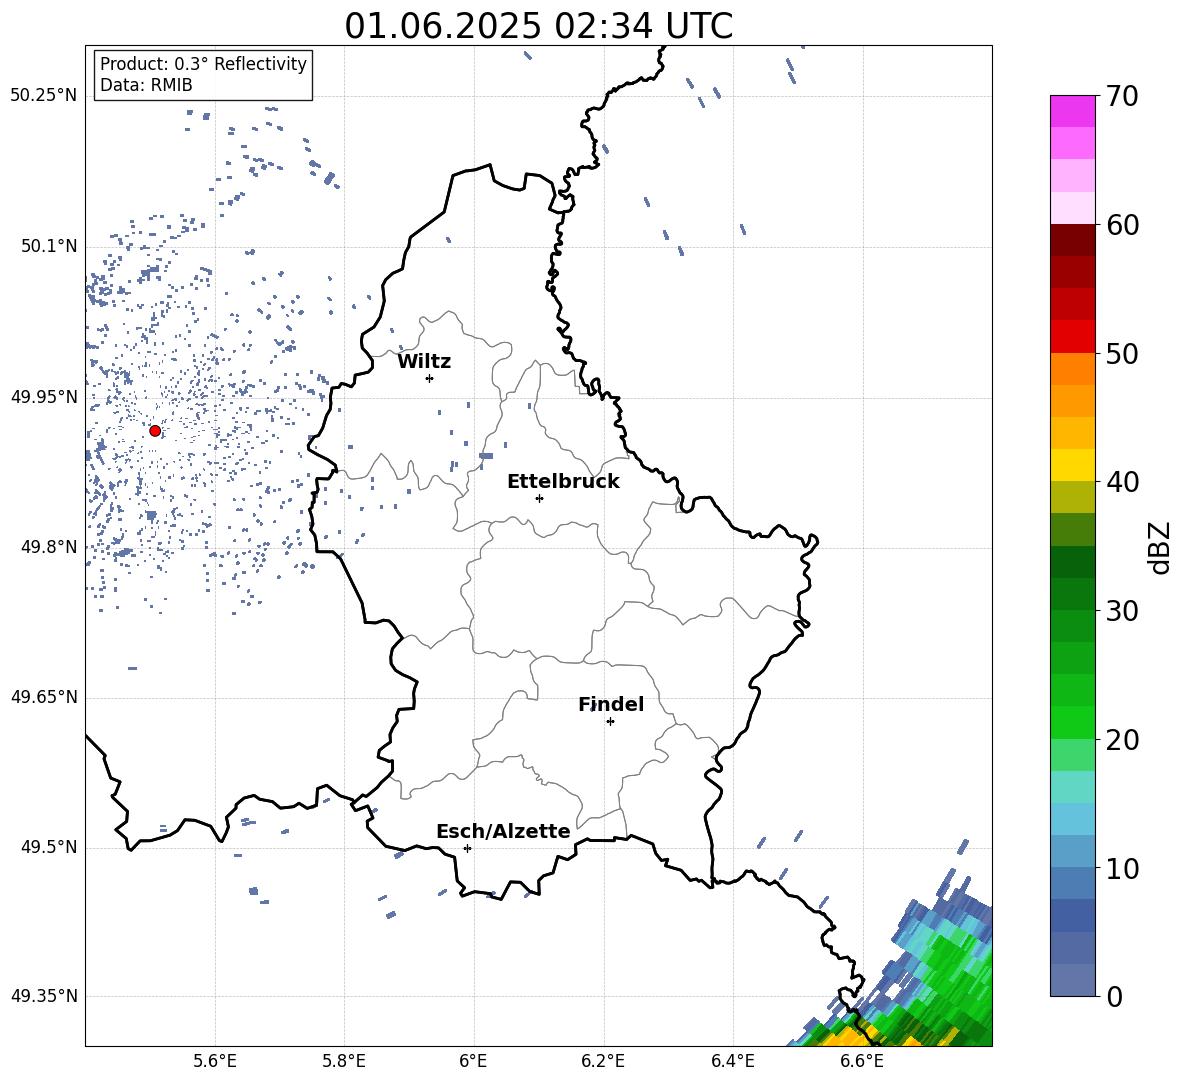Screen dimensions: 1184x1081
Task: Click the 60 tick on colorbar
Action: point(1122,225)
